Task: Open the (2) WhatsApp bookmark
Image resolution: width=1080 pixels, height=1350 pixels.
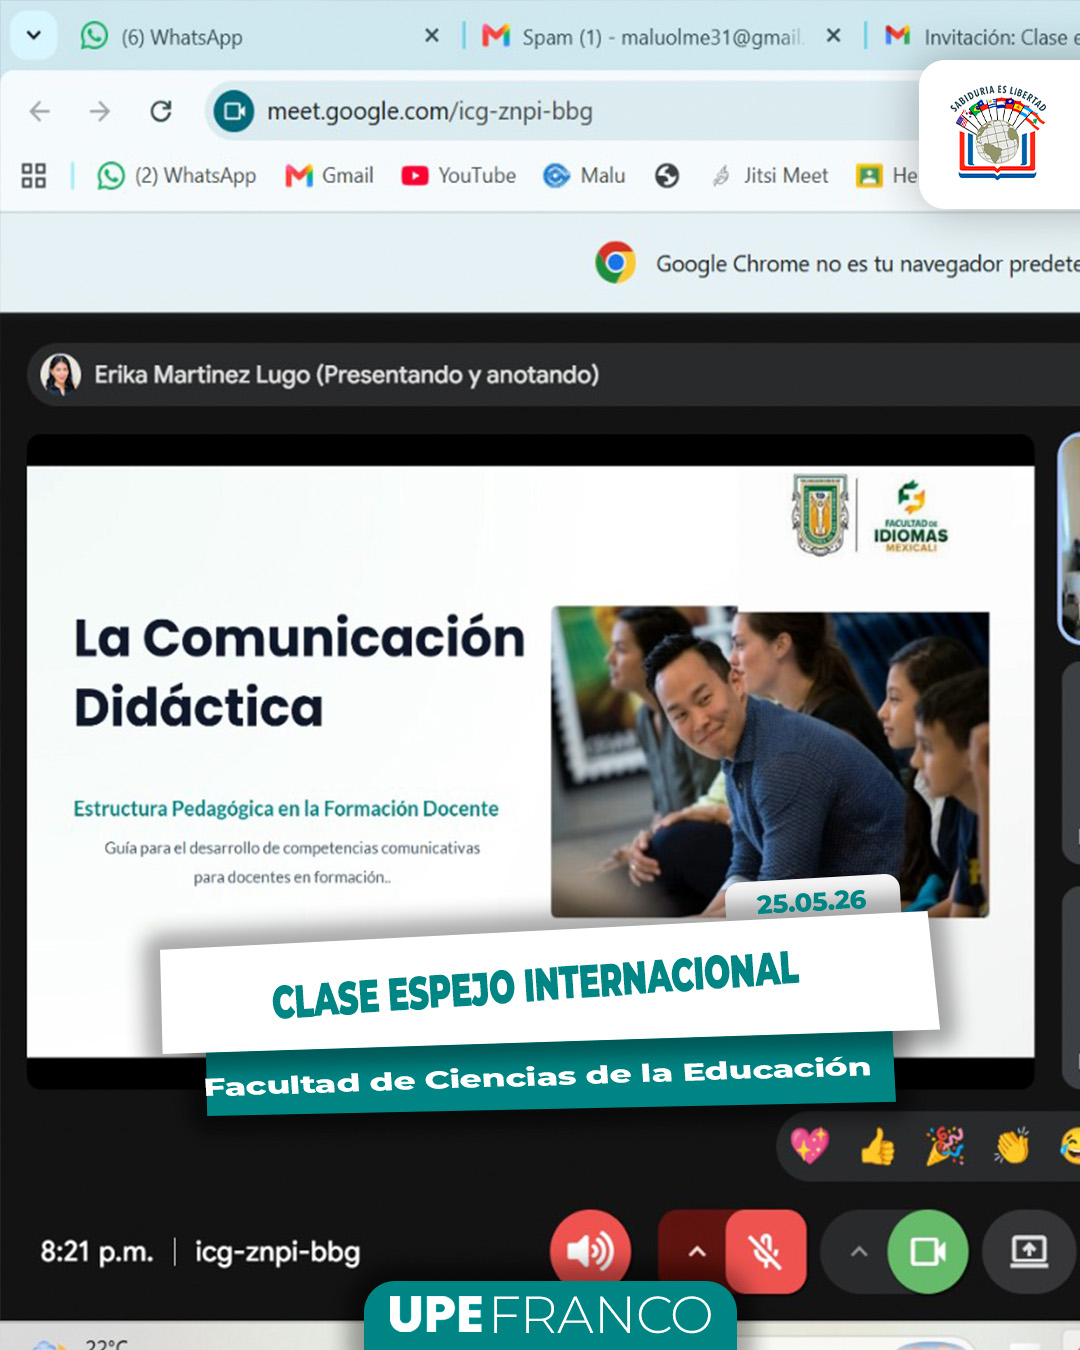Action: 176,176
